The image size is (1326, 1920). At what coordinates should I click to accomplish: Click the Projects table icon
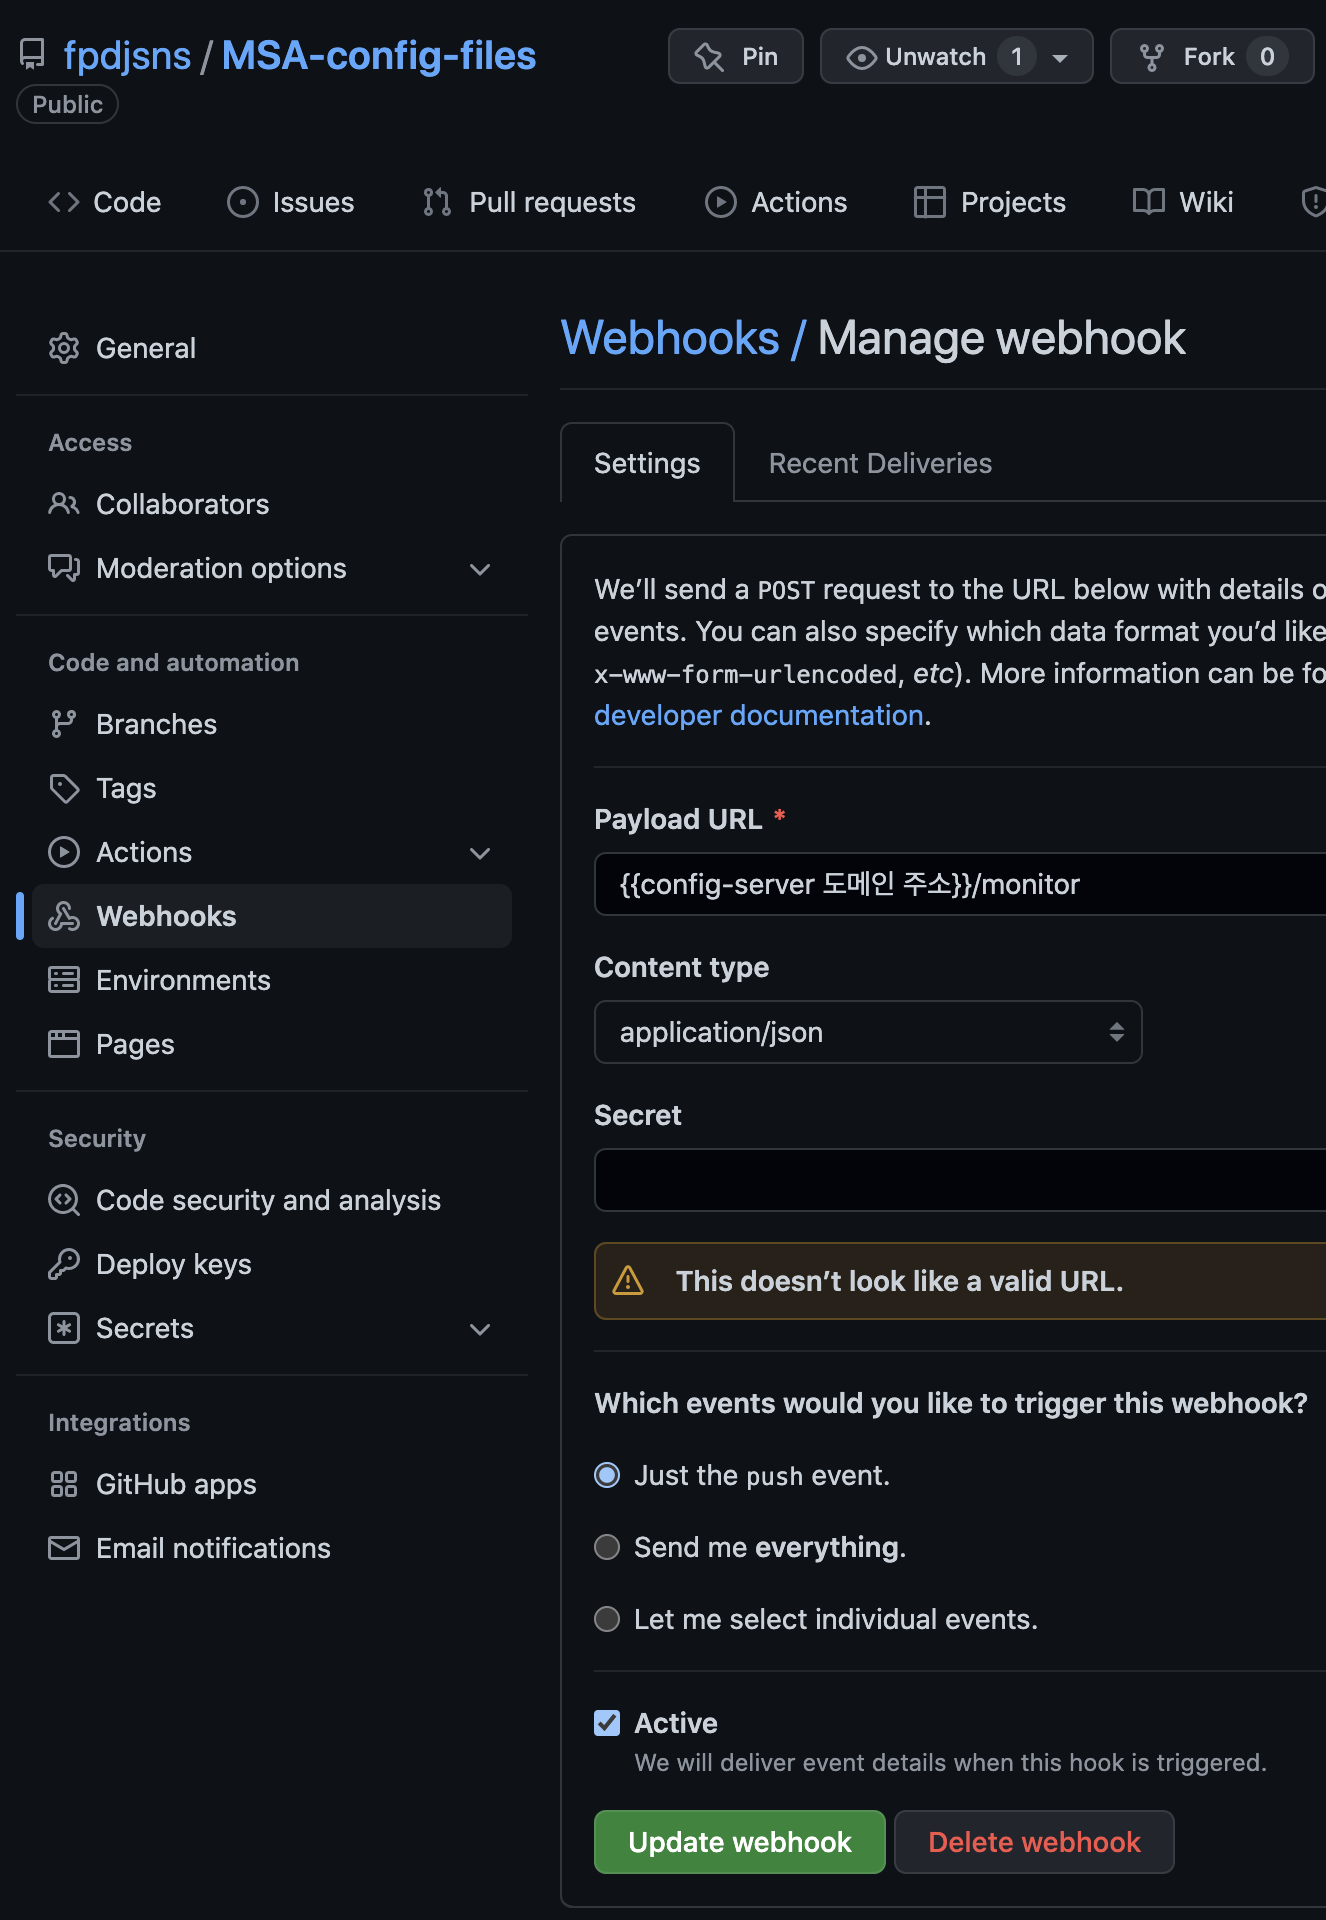[930, 202]
